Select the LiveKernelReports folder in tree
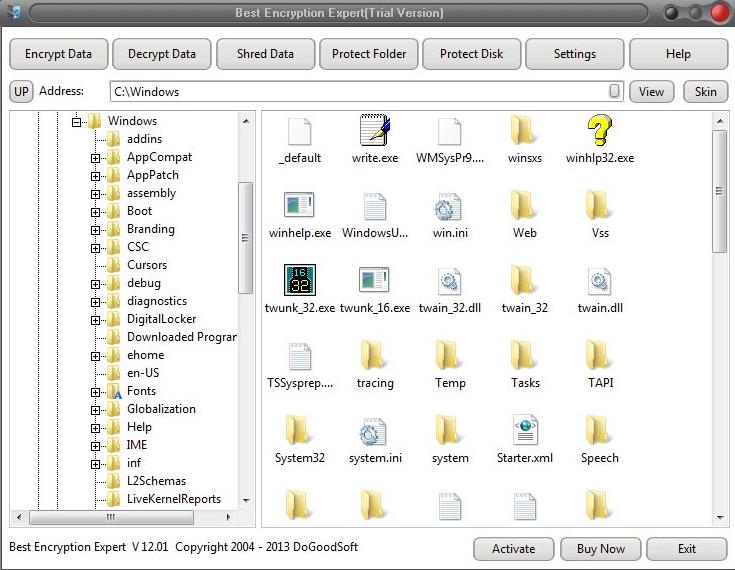Screen dimensions: 735x570 coord(173,499)
